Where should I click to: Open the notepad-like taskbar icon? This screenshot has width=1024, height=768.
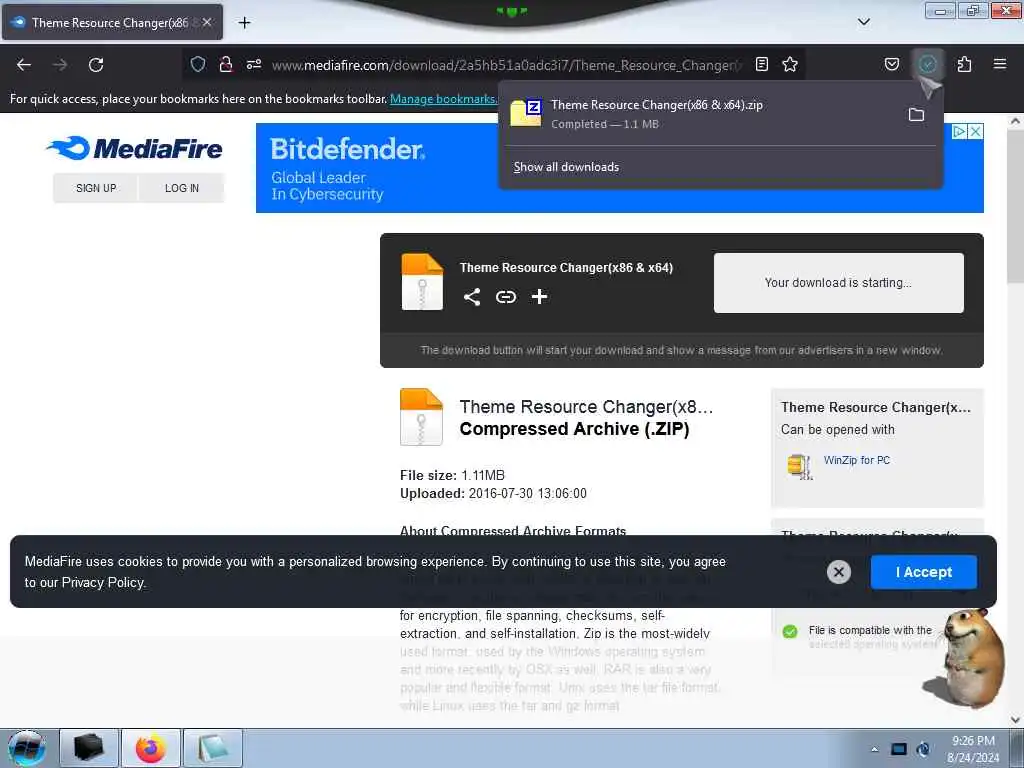(213, 748)
